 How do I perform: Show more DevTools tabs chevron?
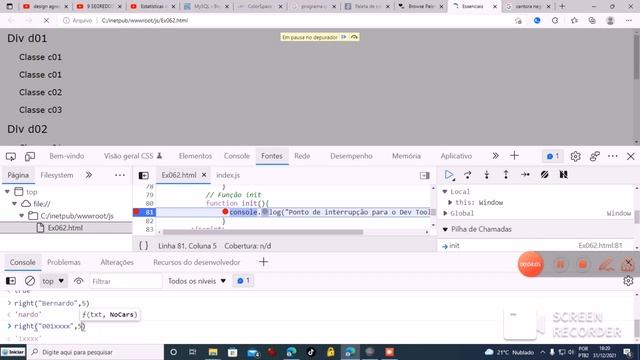coord(496,156)
